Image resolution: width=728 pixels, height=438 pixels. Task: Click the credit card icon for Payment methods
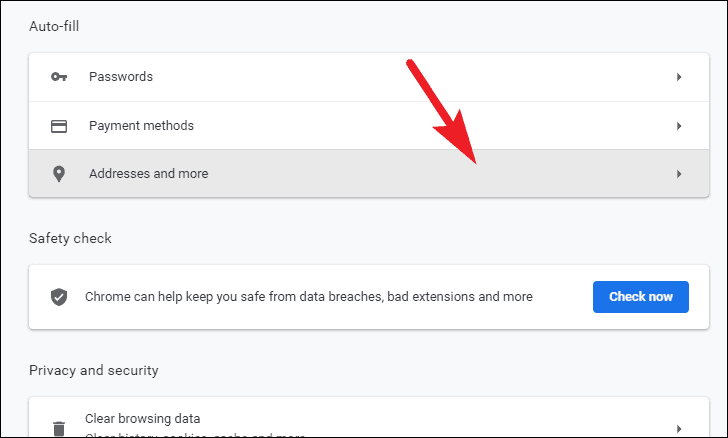pos(59,126)
